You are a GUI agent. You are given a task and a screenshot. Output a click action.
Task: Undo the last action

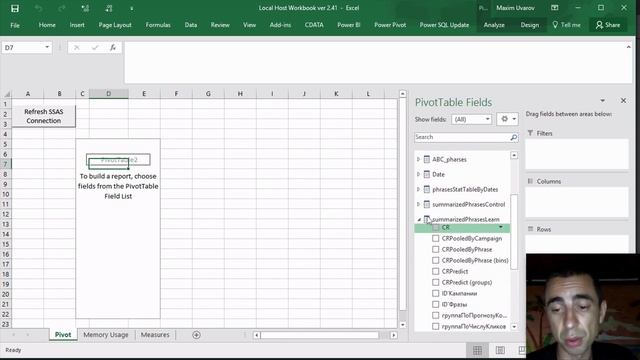click(x=39, y=8)
